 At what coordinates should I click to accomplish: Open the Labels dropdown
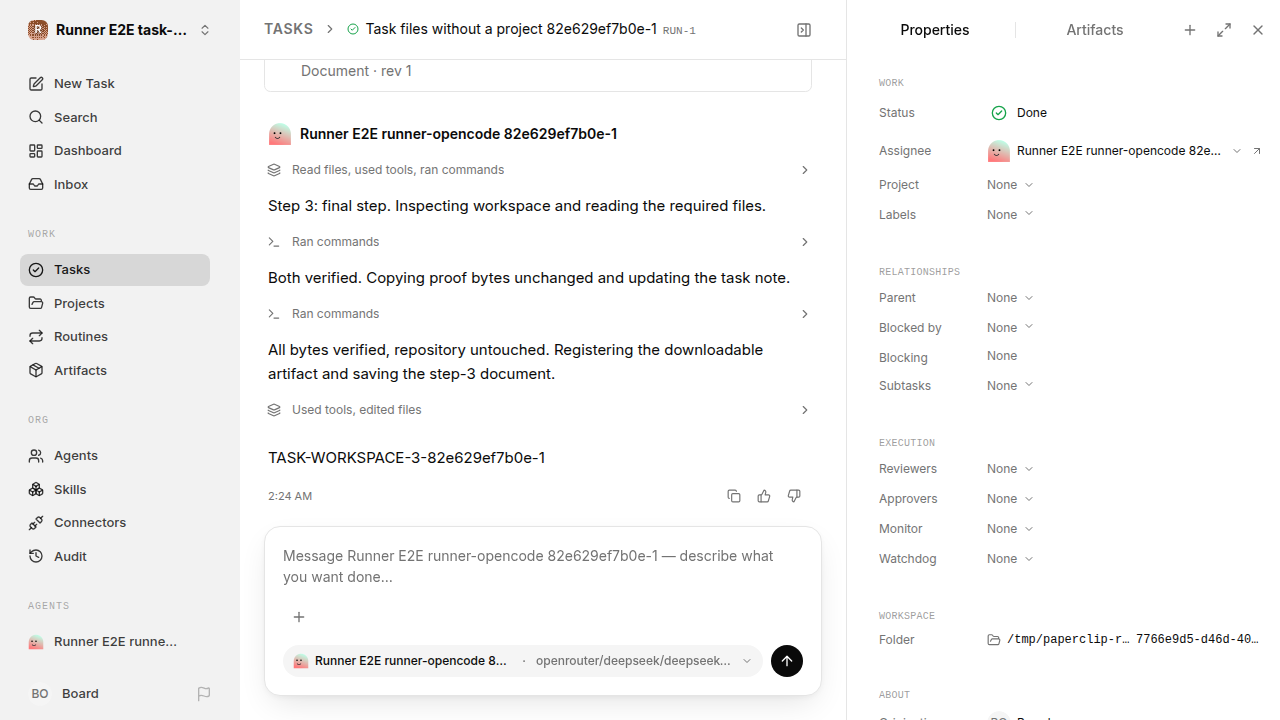(1010, 215)
